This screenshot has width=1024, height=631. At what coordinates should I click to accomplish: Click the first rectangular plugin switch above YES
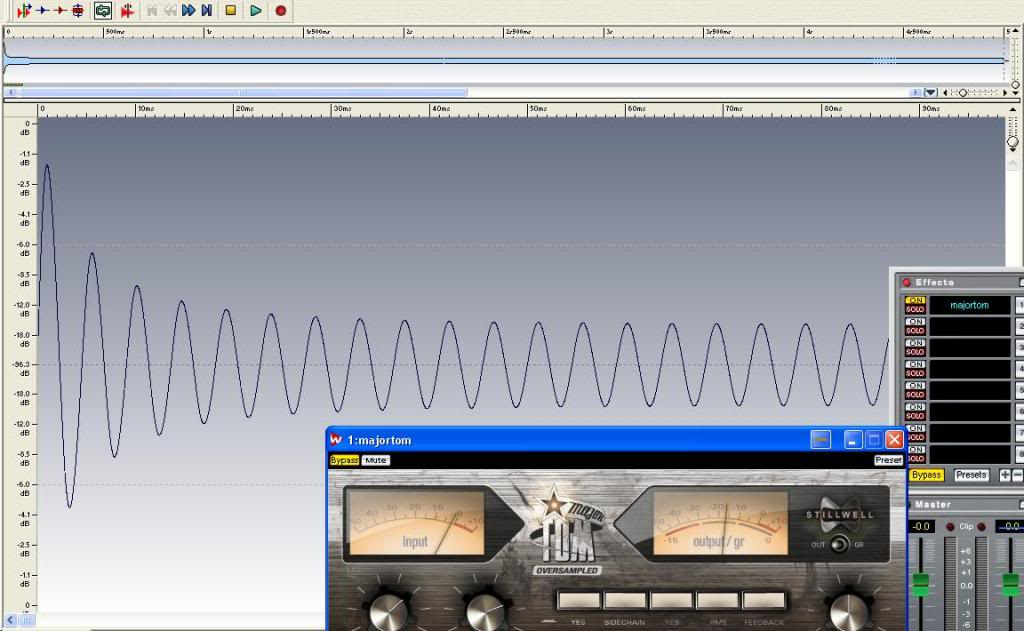click(579, 600)
